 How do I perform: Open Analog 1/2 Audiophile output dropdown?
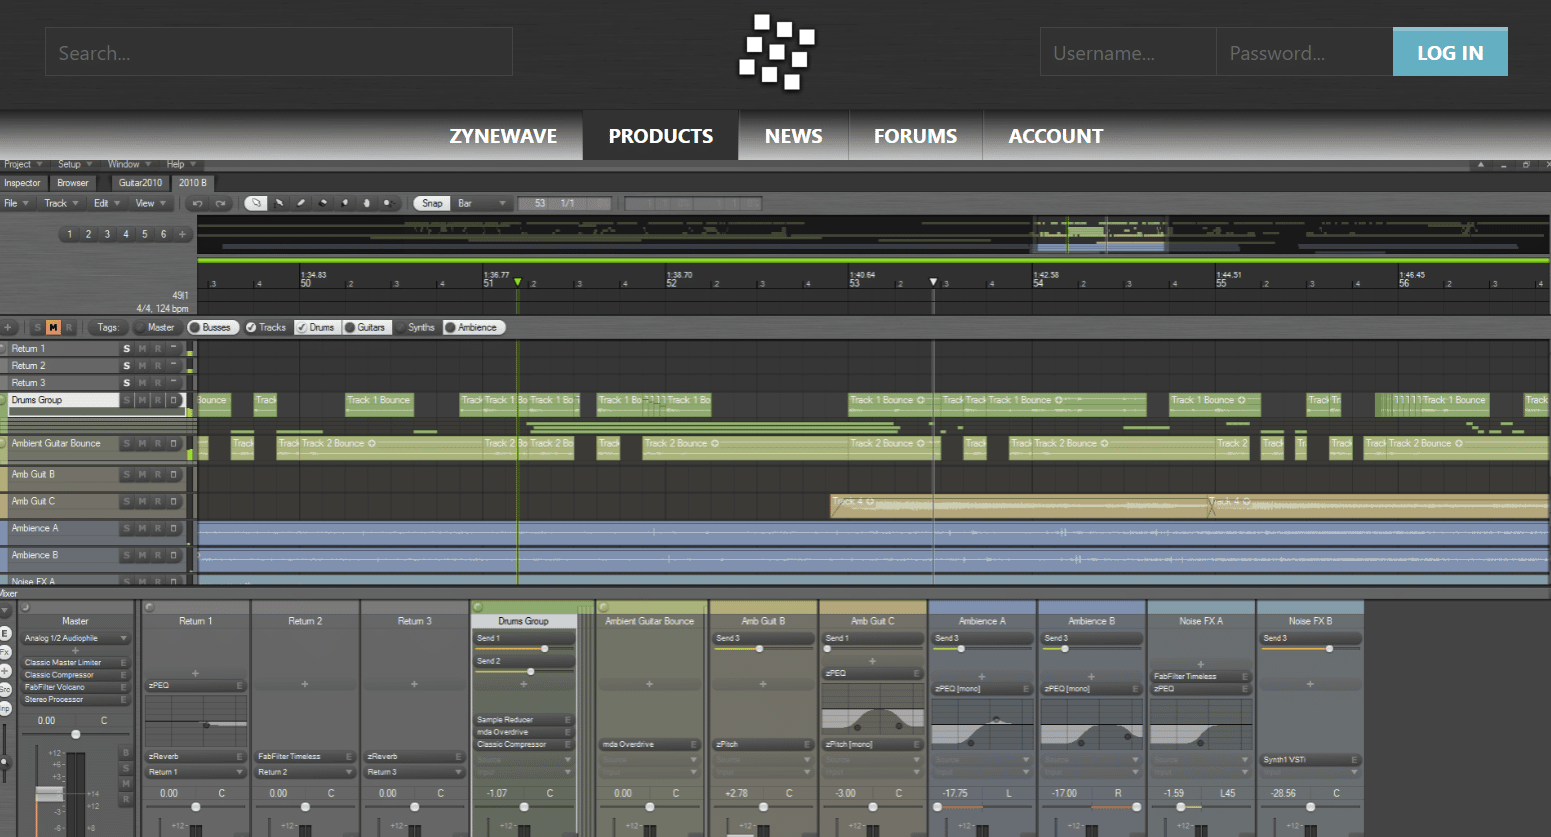pyautogui.click(x=76, y=638)
